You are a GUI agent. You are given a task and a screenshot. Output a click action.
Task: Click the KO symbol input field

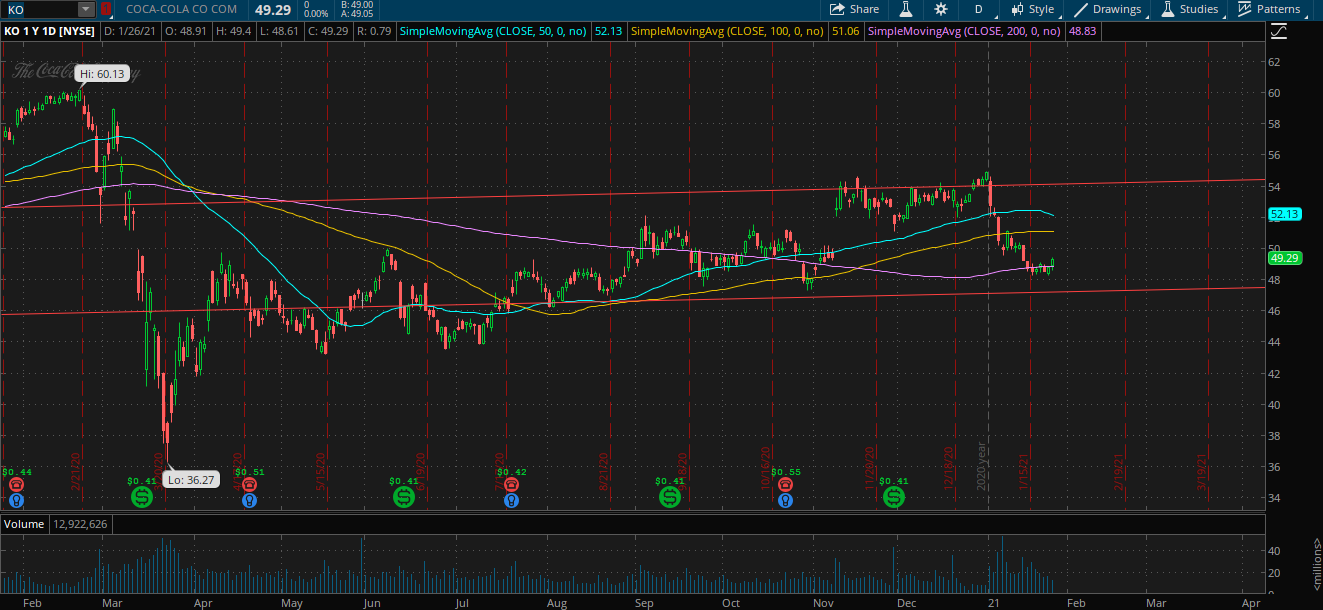coord(40,9)
